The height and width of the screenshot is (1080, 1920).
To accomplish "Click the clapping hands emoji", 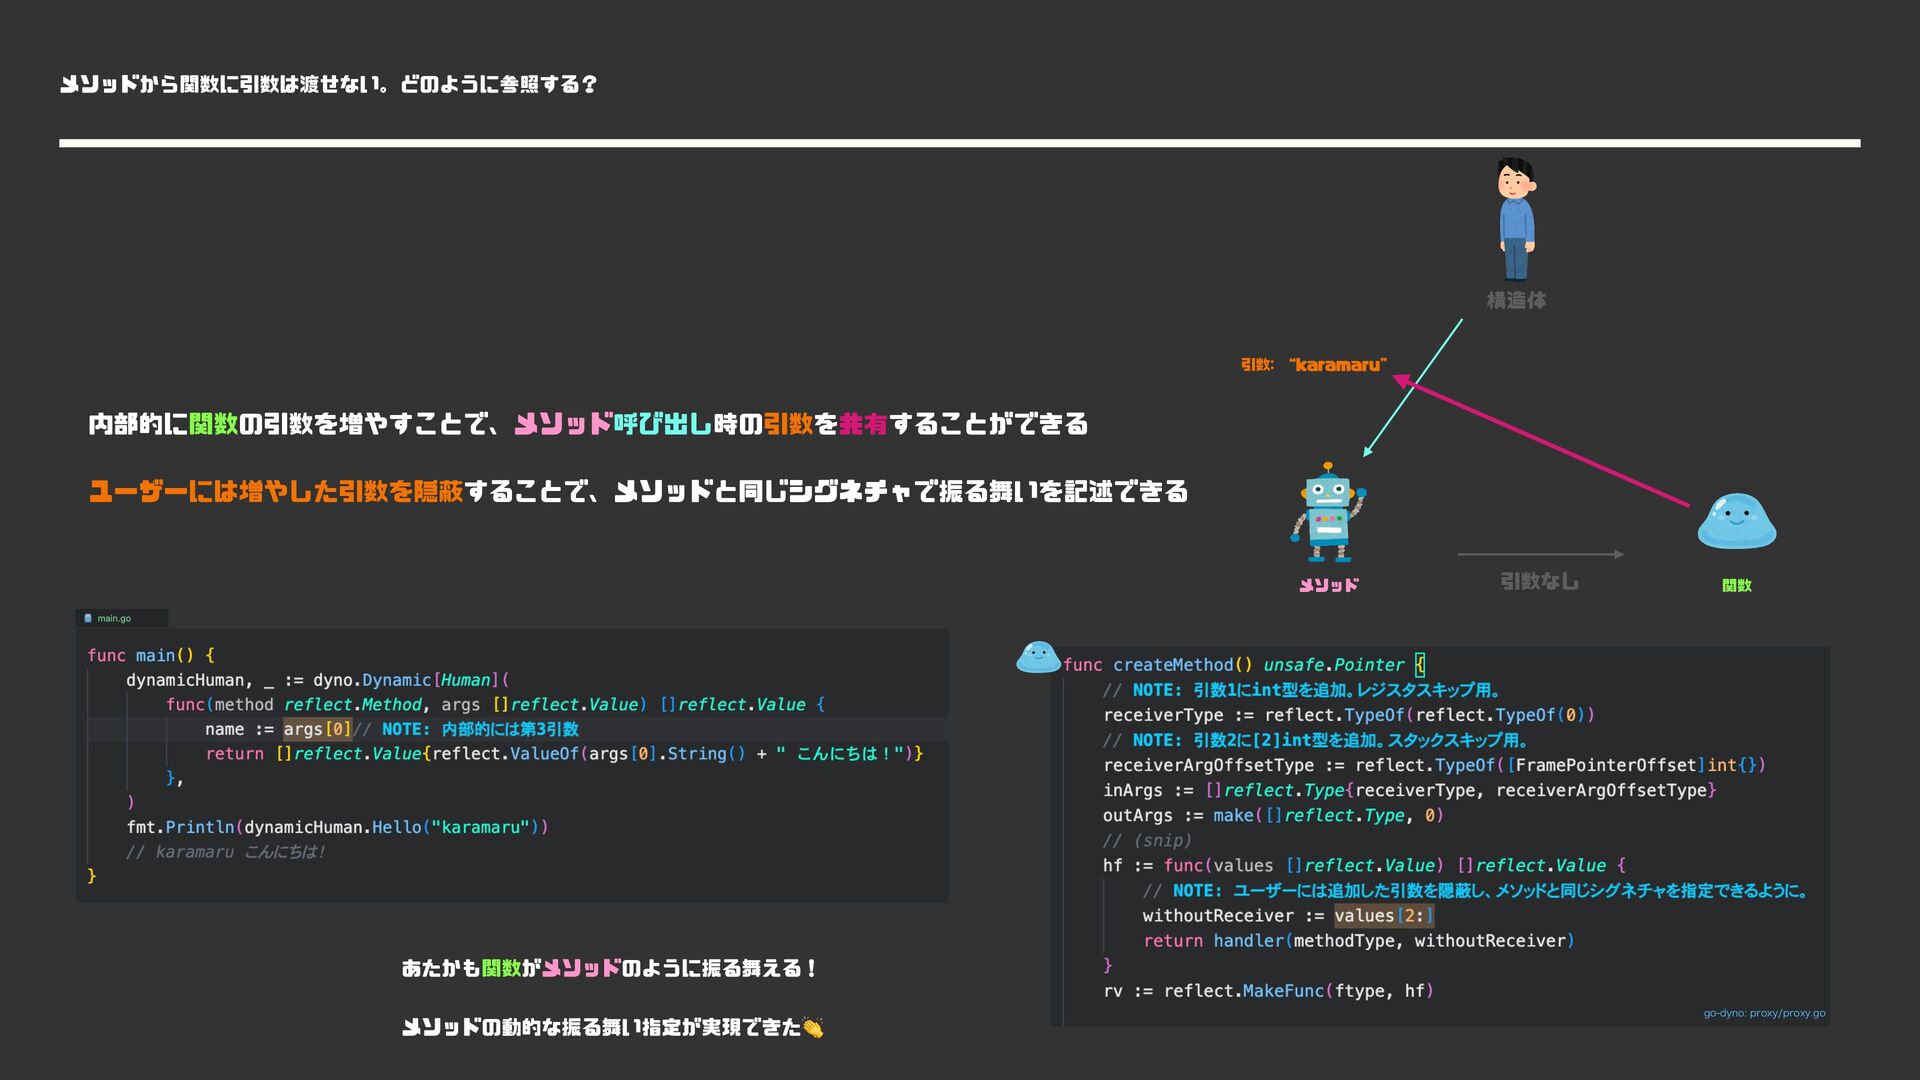I will [x=813, y=1028].
